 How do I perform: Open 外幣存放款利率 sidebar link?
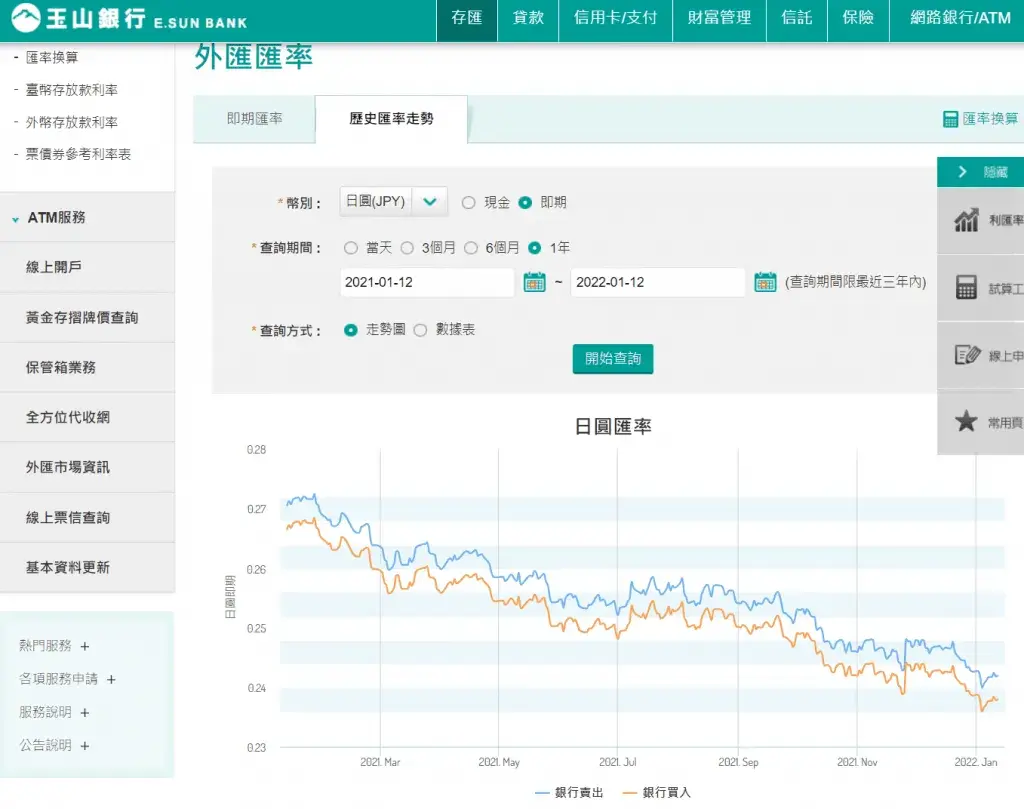[x=72, y=122]
